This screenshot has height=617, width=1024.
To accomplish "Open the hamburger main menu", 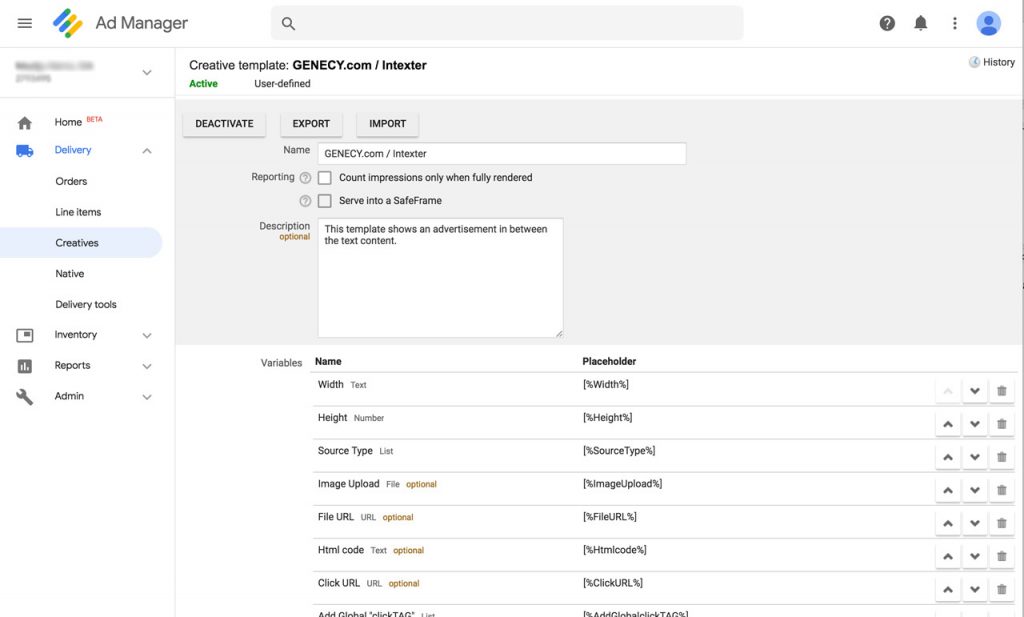I will [25, 24].
